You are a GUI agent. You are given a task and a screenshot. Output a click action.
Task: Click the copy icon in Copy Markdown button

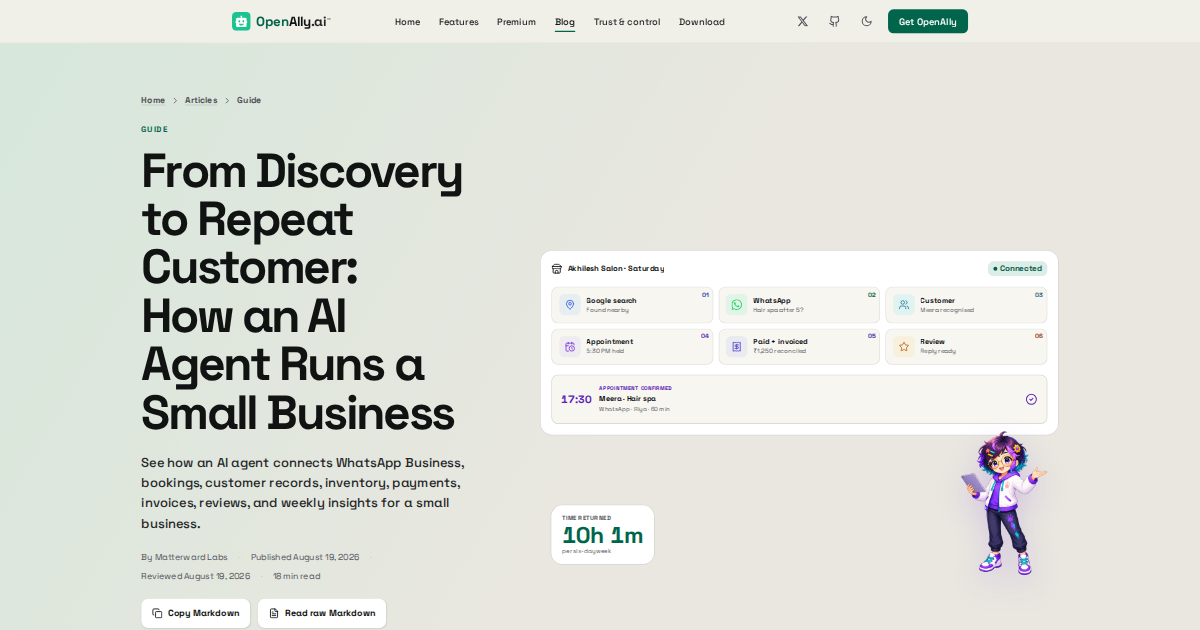pyautogui.click(x=157, y=613)
